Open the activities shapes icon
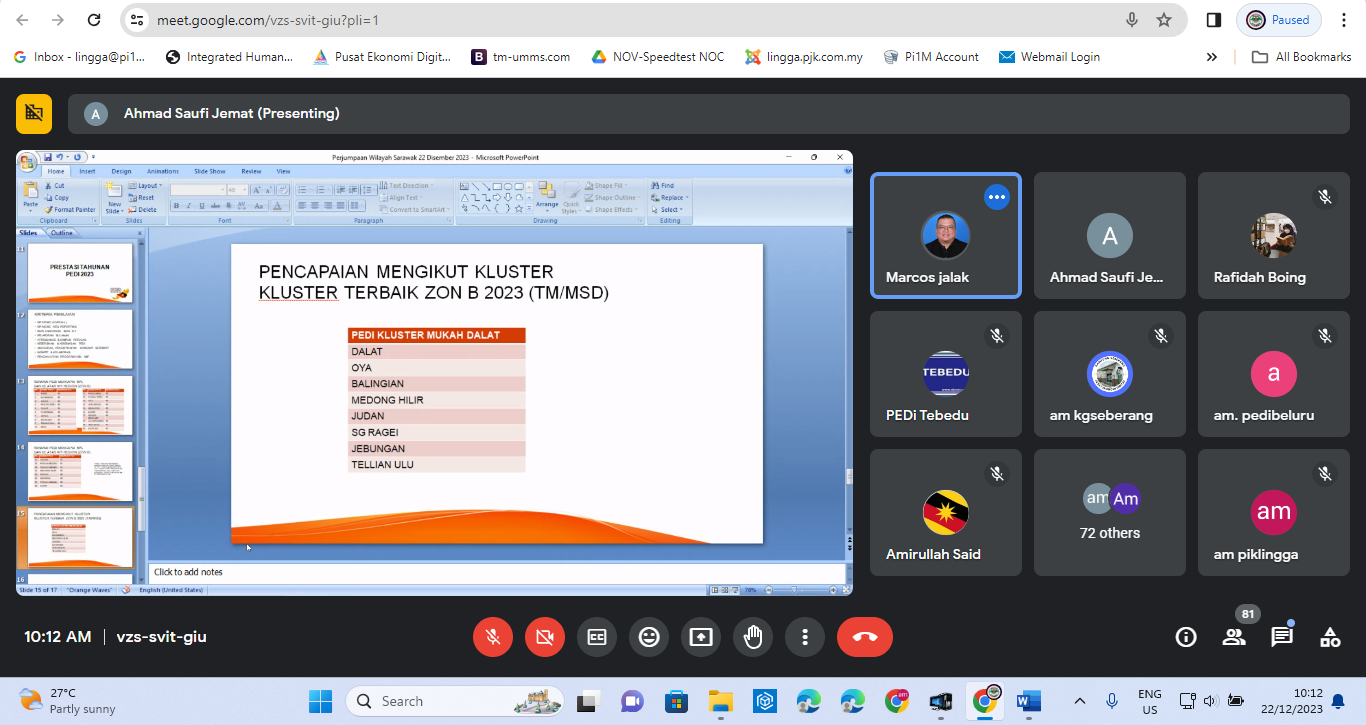This screenshot has width=1366, height=725. (x=1330, y=637)
